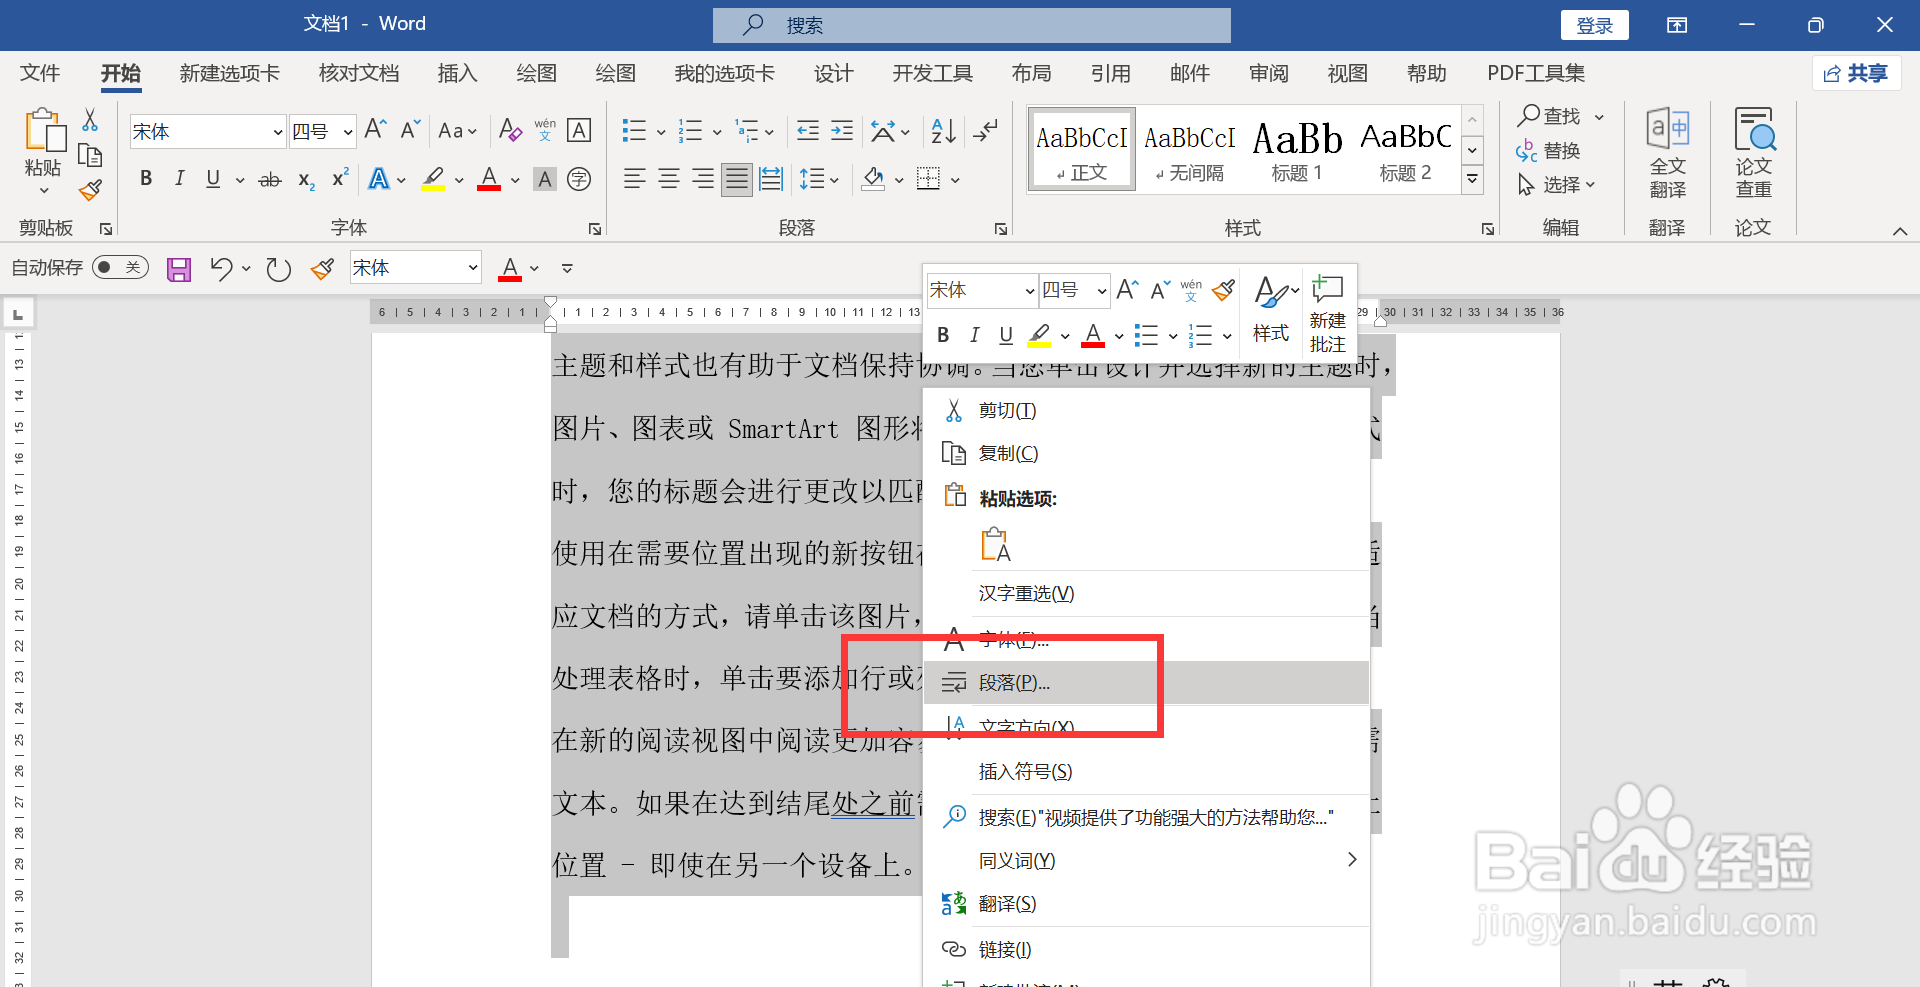The image size is (1920, 987).
Task: Expand the Synonyms submenu arrow
Action: pos(1351,860)
